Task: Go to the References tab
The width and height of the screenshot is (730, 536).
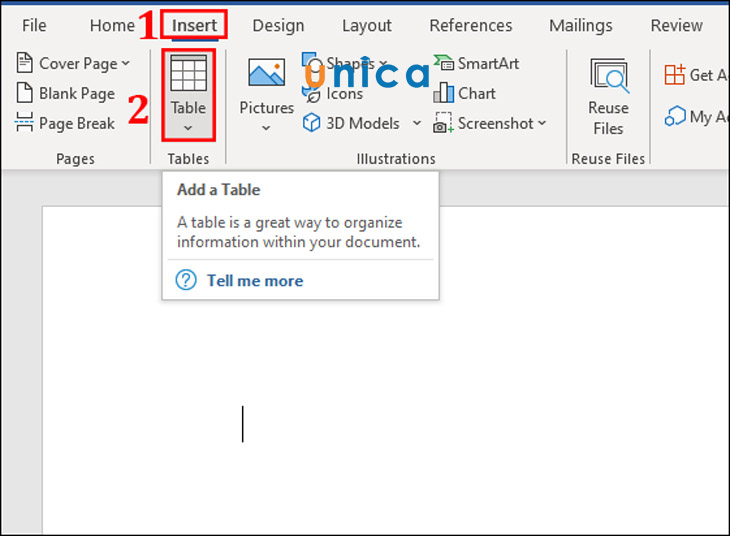Action: pyautogui.click(x=470, y=25)
